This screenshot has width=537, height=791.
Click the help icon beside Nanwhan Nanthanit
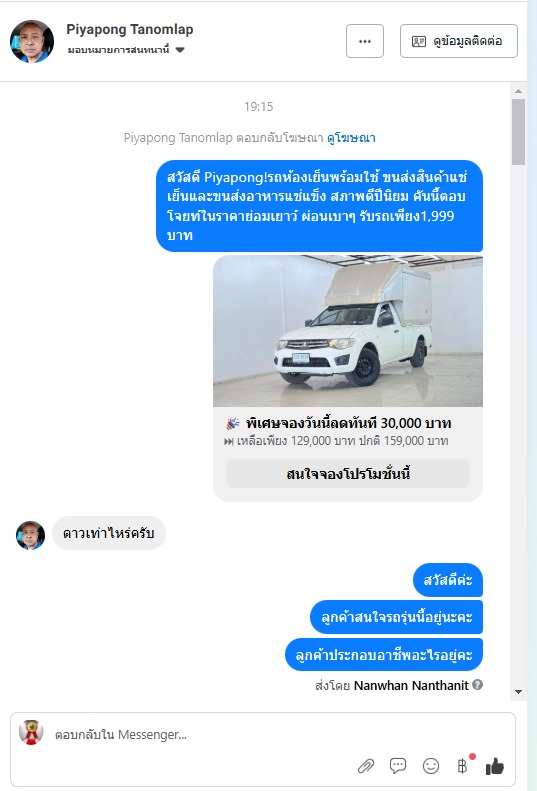(477, 685)
